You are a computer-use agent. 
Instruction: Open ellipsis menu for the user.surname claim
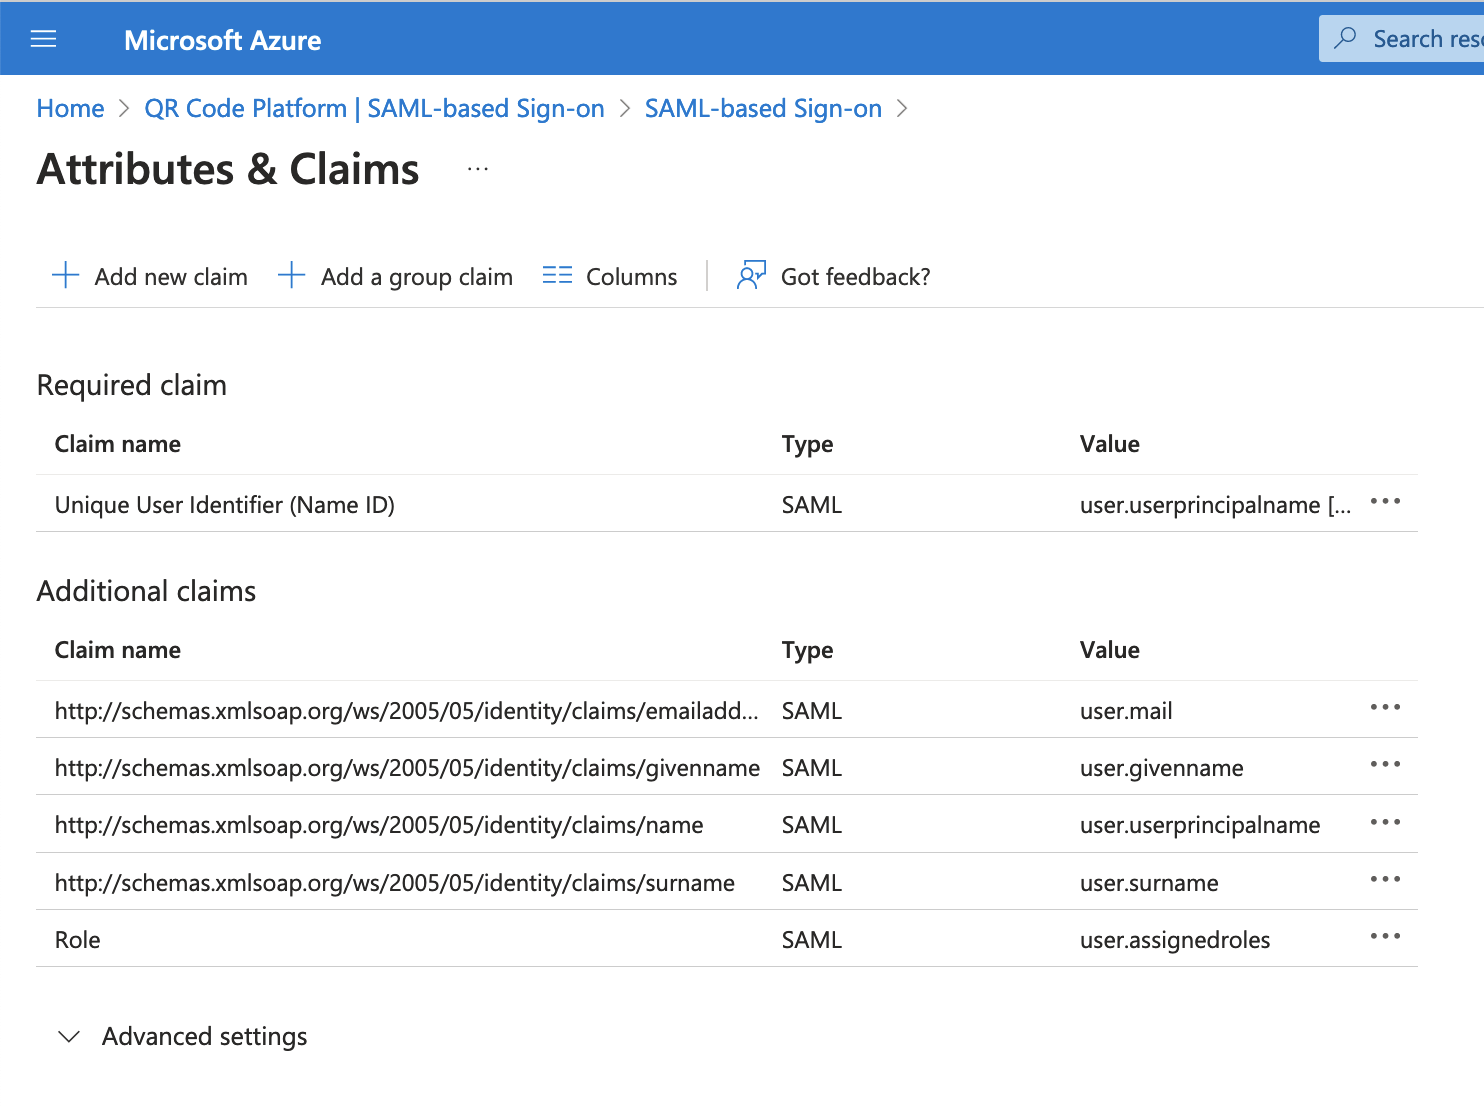tap(1385, 879)
